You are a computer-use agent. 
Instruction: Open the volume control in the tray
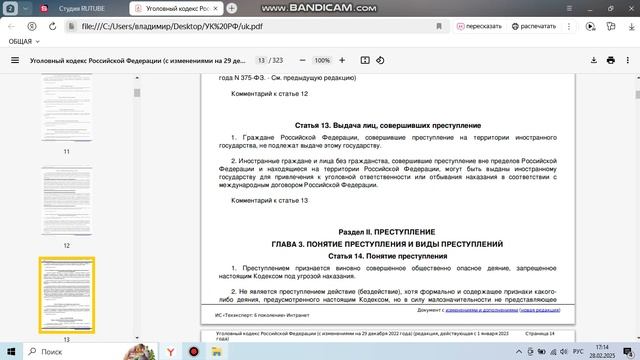tap(564, 351)
